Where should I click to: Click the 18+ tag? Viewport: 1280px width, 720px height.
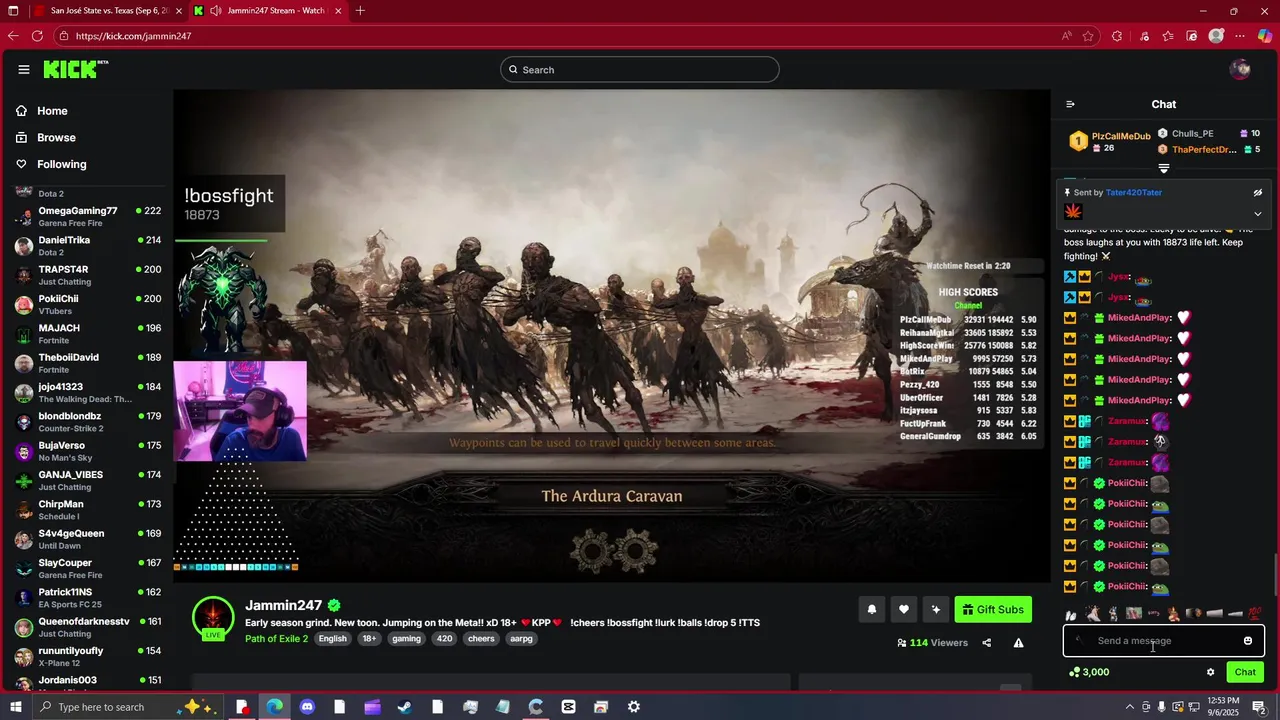point(369,638)
